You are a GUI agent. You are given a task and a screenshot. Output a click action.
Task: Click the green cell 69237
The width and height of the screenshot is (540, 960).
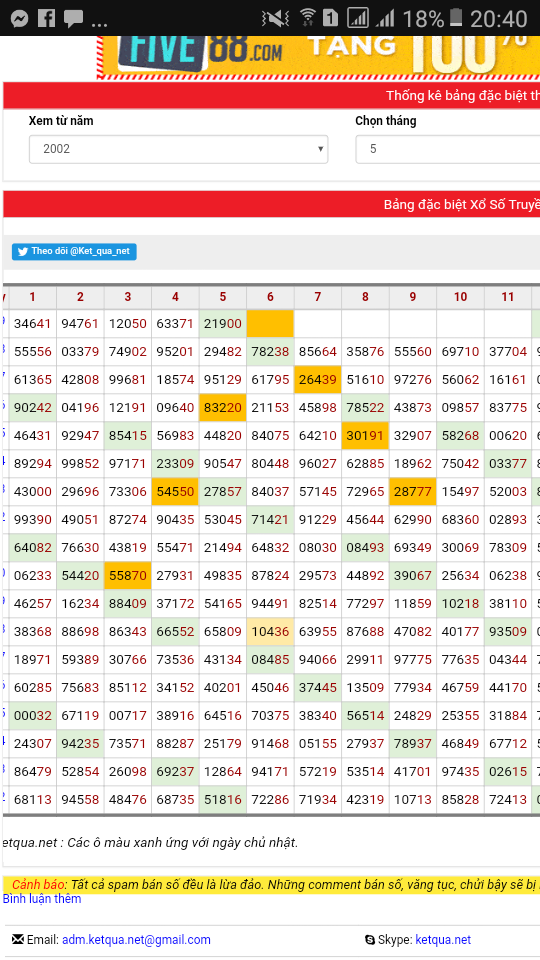pyautogui.click(x=175, y=772)
